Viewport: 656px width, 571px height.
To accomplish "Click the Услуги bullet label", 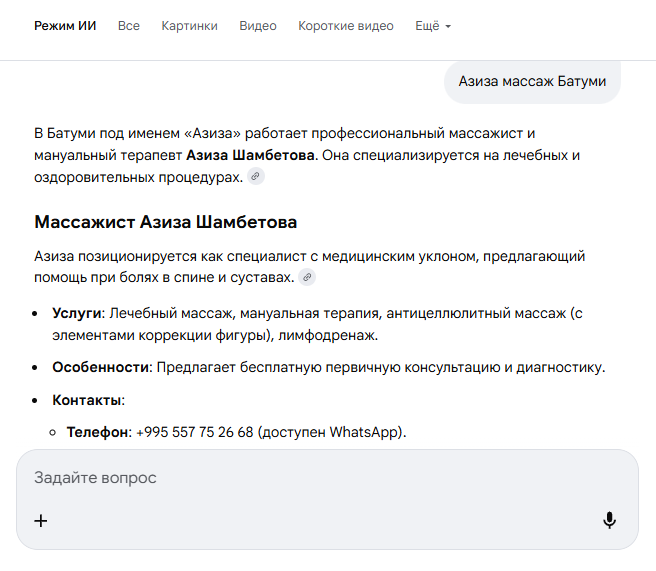I will point(76,313).
